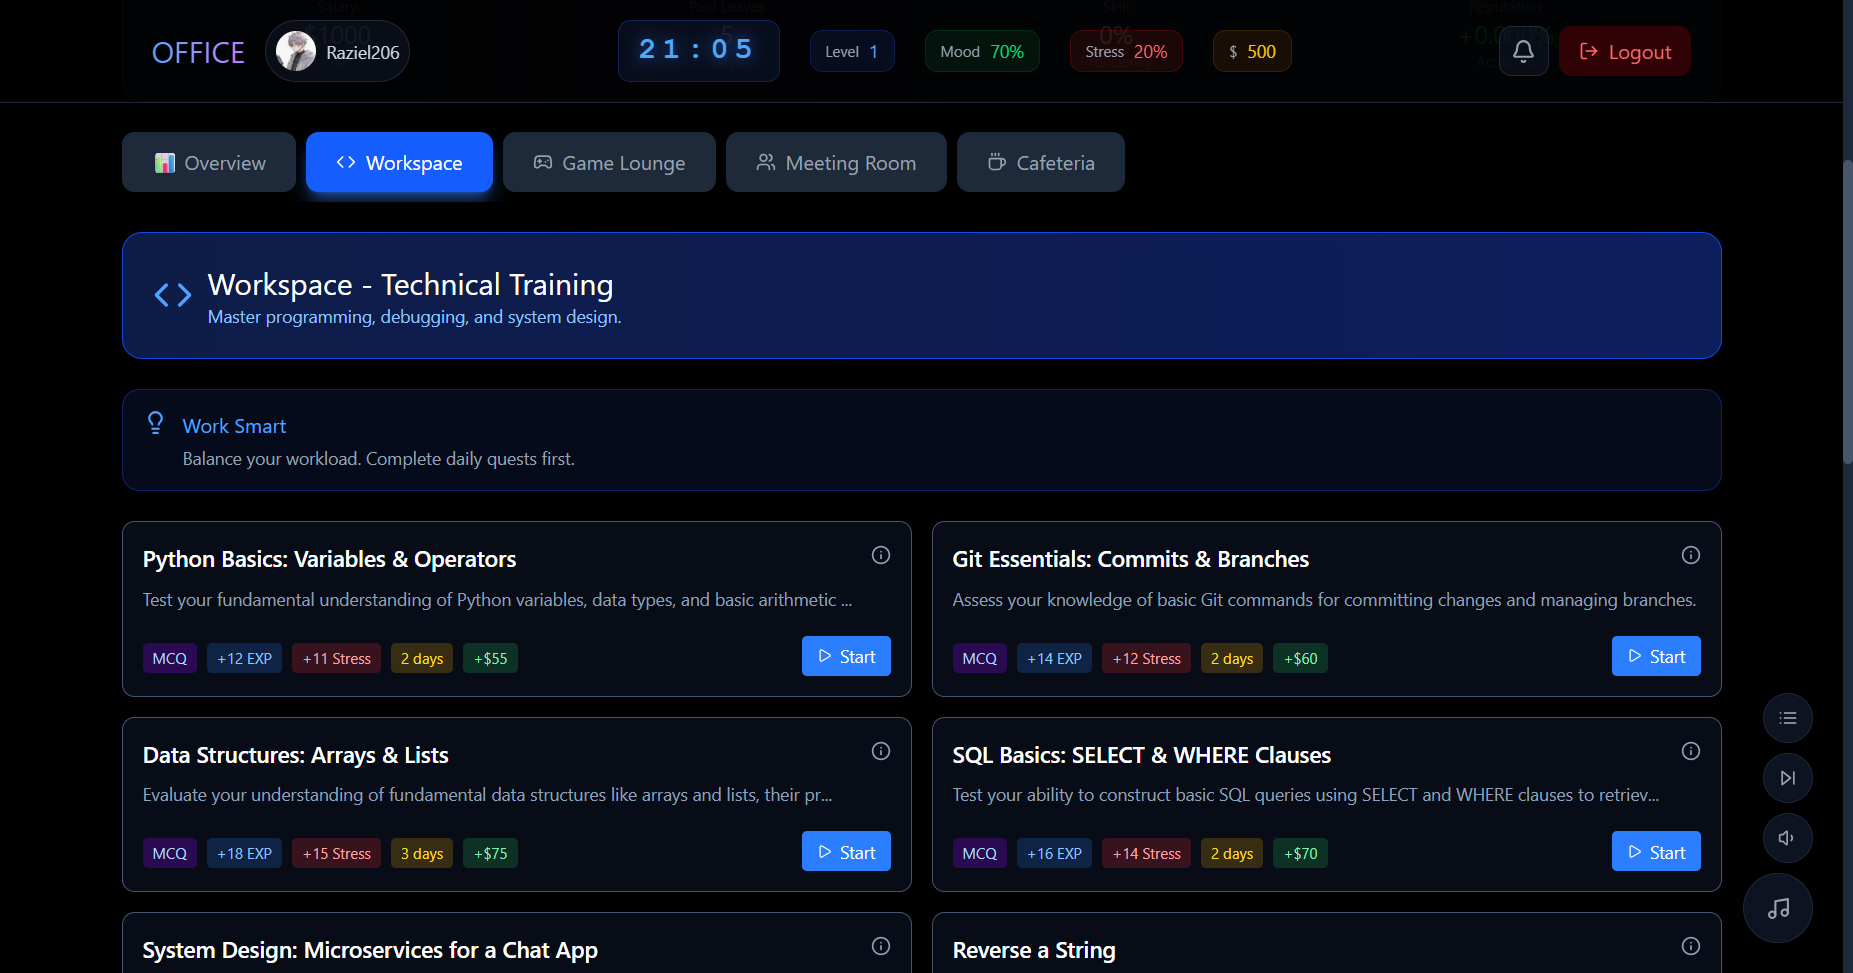Click the Stress 20% indicator

[1126, 51]
